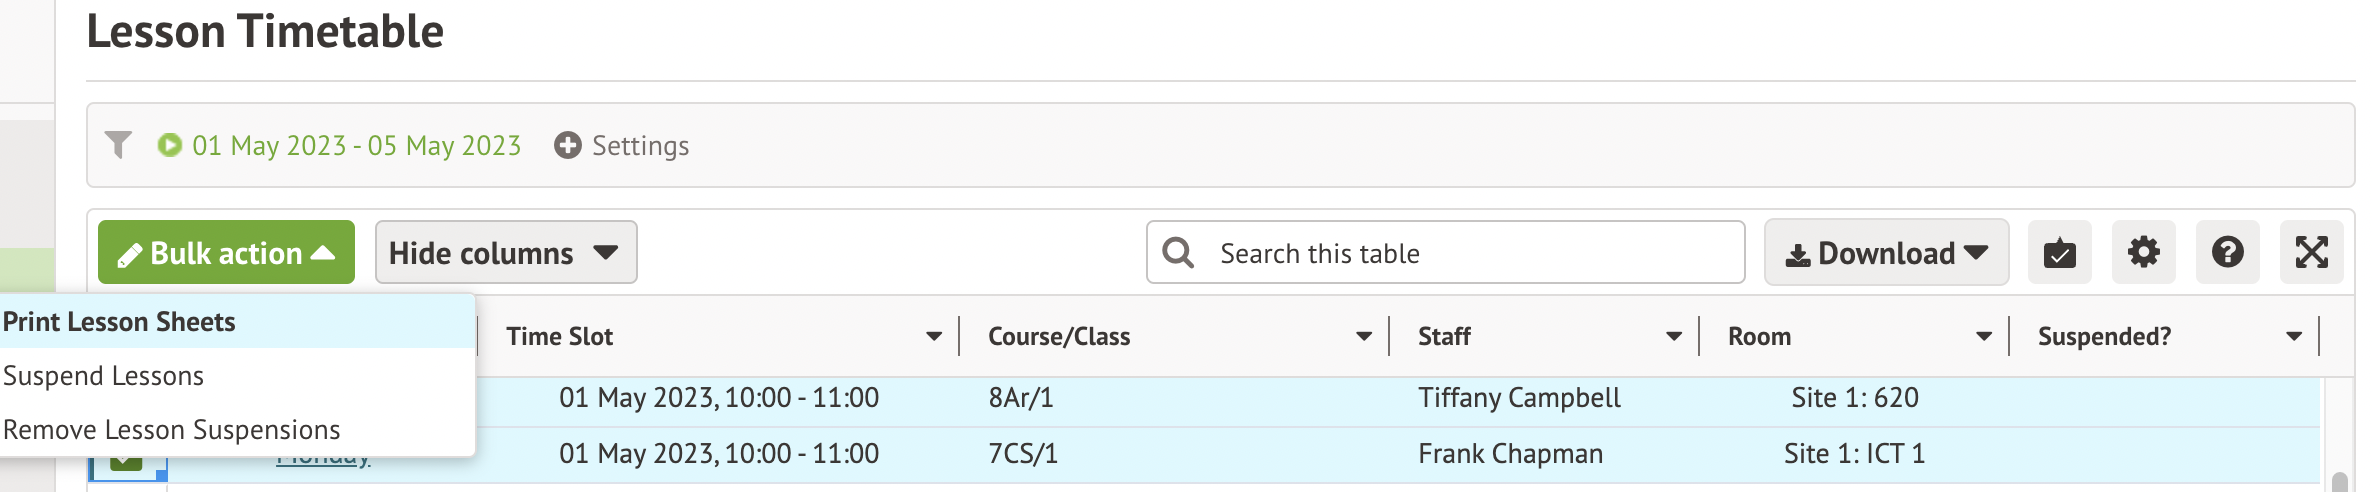2372x492 pixels.
Task: Open Time Slot column dropdown arrow
Action: (933, 337)
